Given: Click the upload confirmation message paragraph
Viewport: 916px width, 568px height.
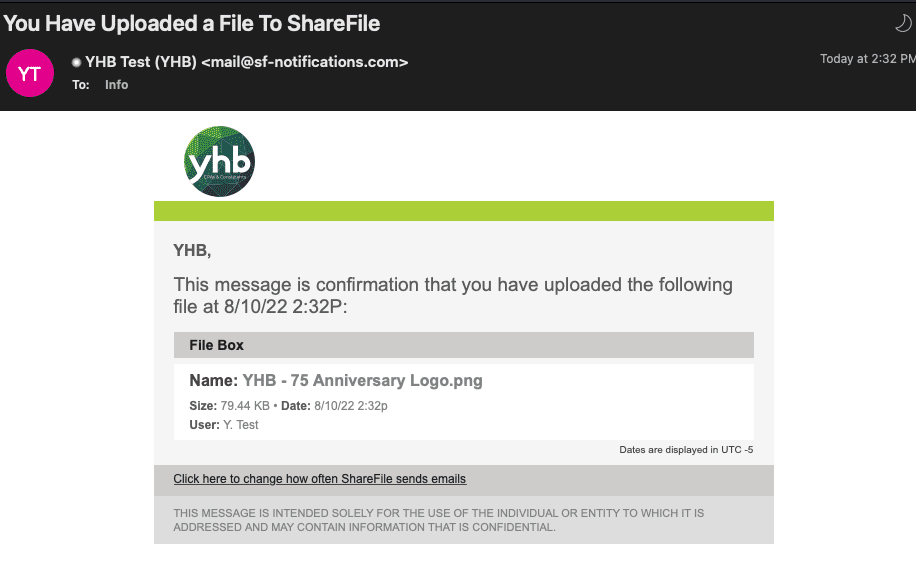Looking at the screenshot, I should 453,295.
